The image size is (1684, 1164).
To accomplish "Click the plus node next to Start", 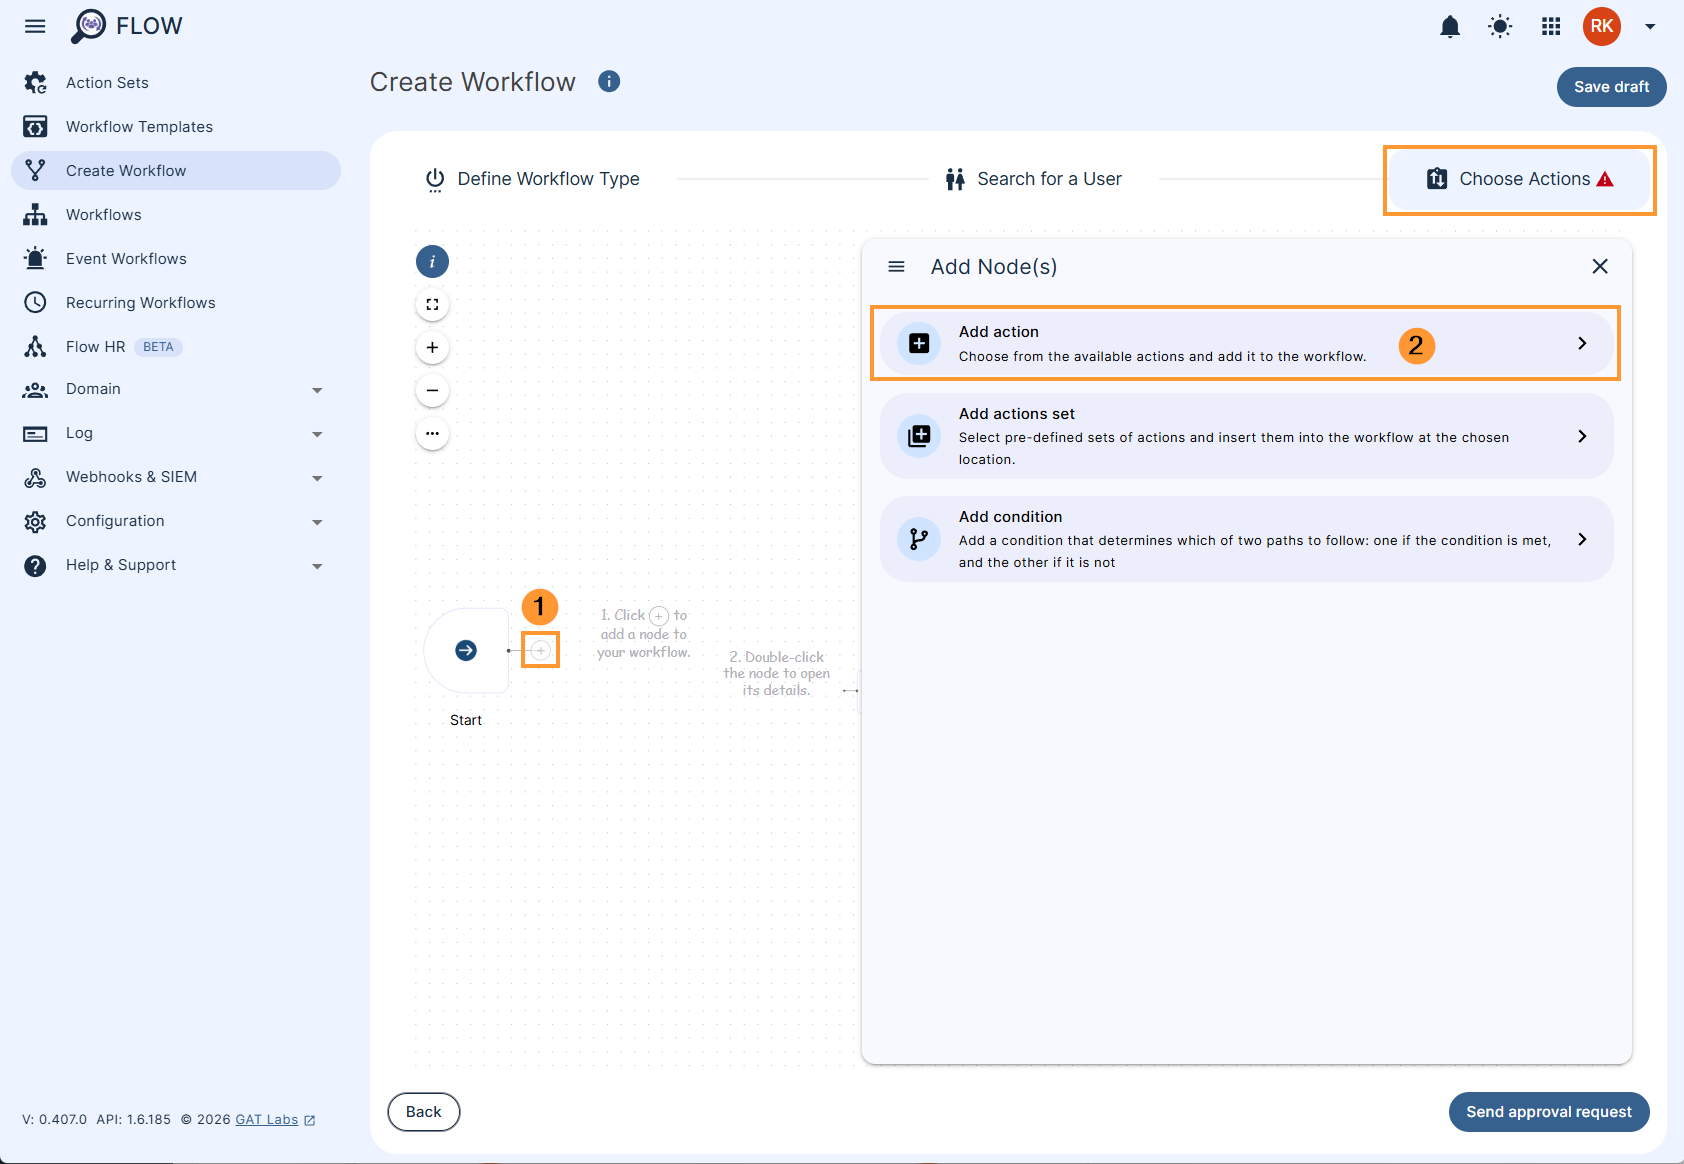I will pos(540,650).
